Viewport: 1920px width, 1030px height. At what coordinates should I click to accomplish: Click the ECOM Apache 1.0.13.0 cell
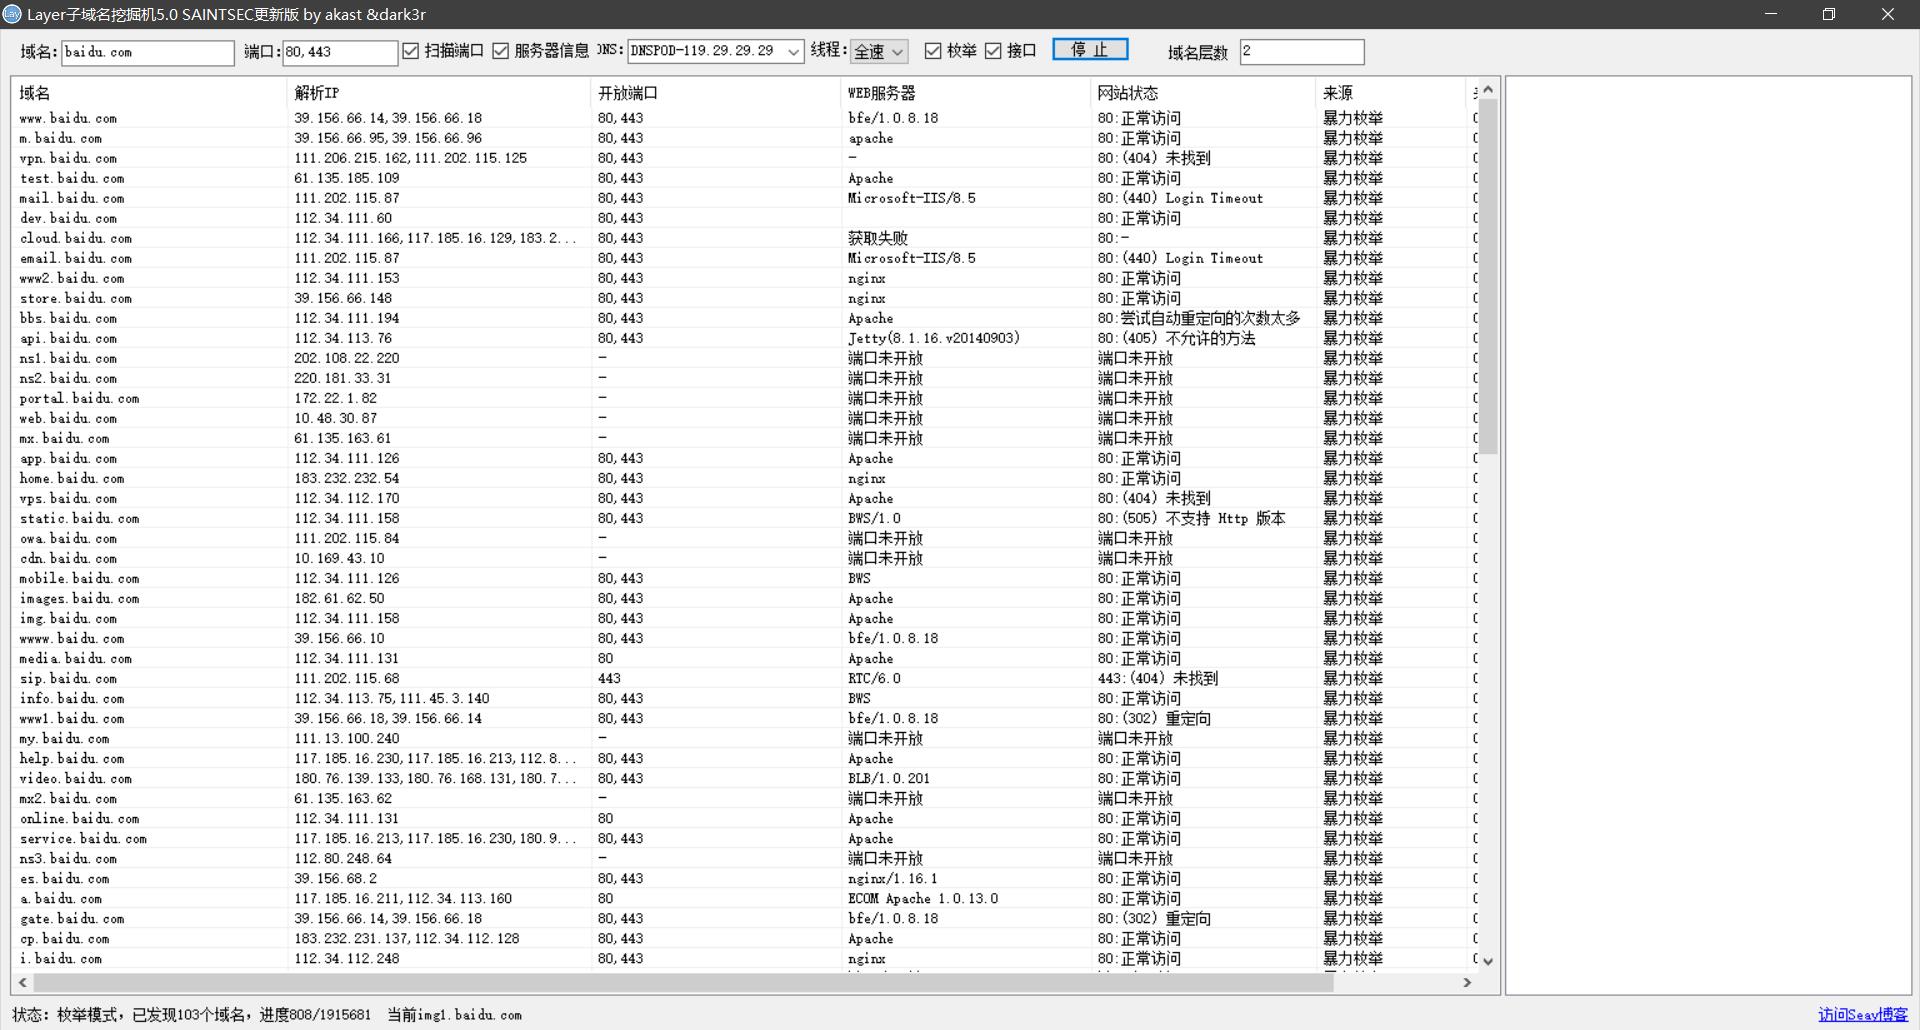click(923, 898)
